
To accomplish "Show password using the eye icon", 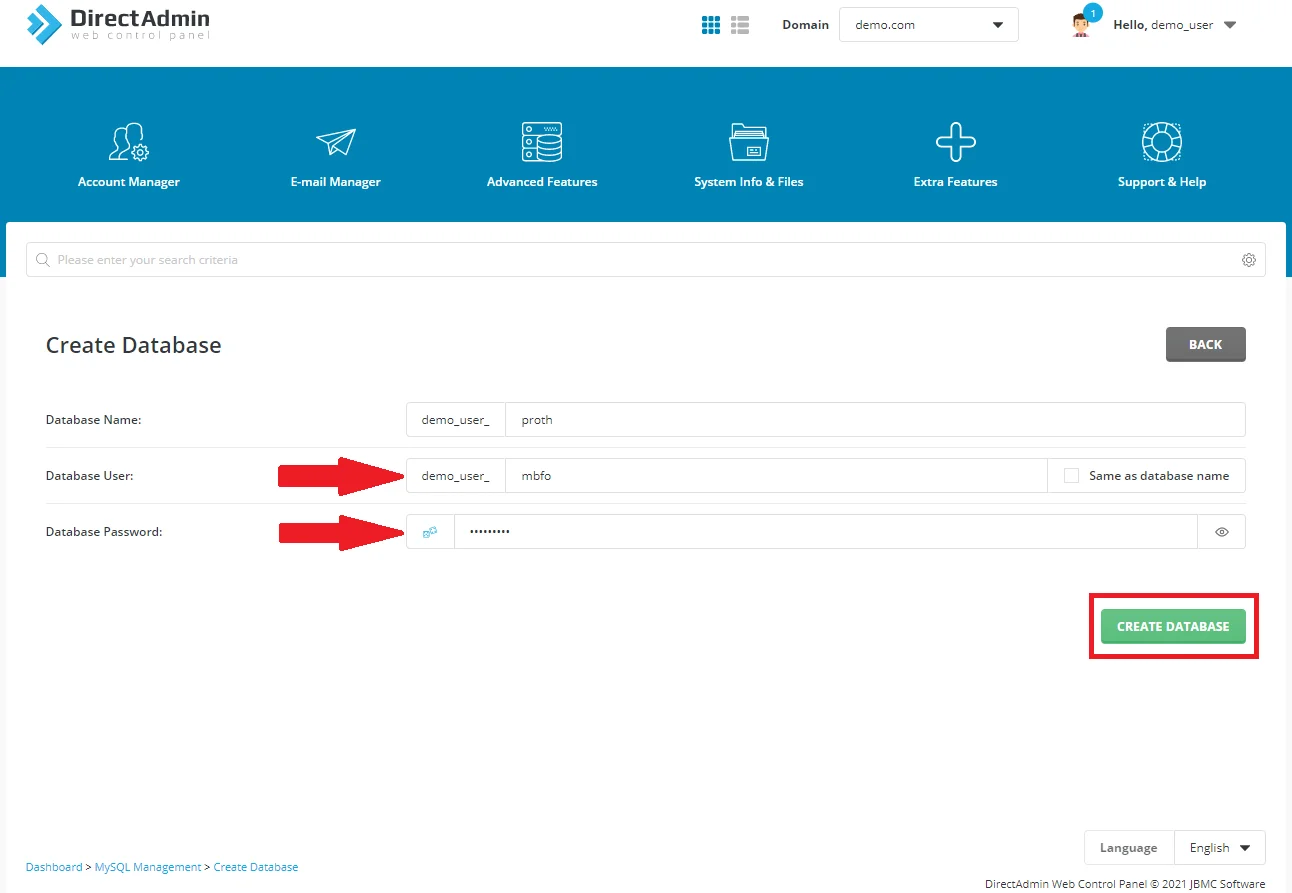I will tap(1221, 532).
